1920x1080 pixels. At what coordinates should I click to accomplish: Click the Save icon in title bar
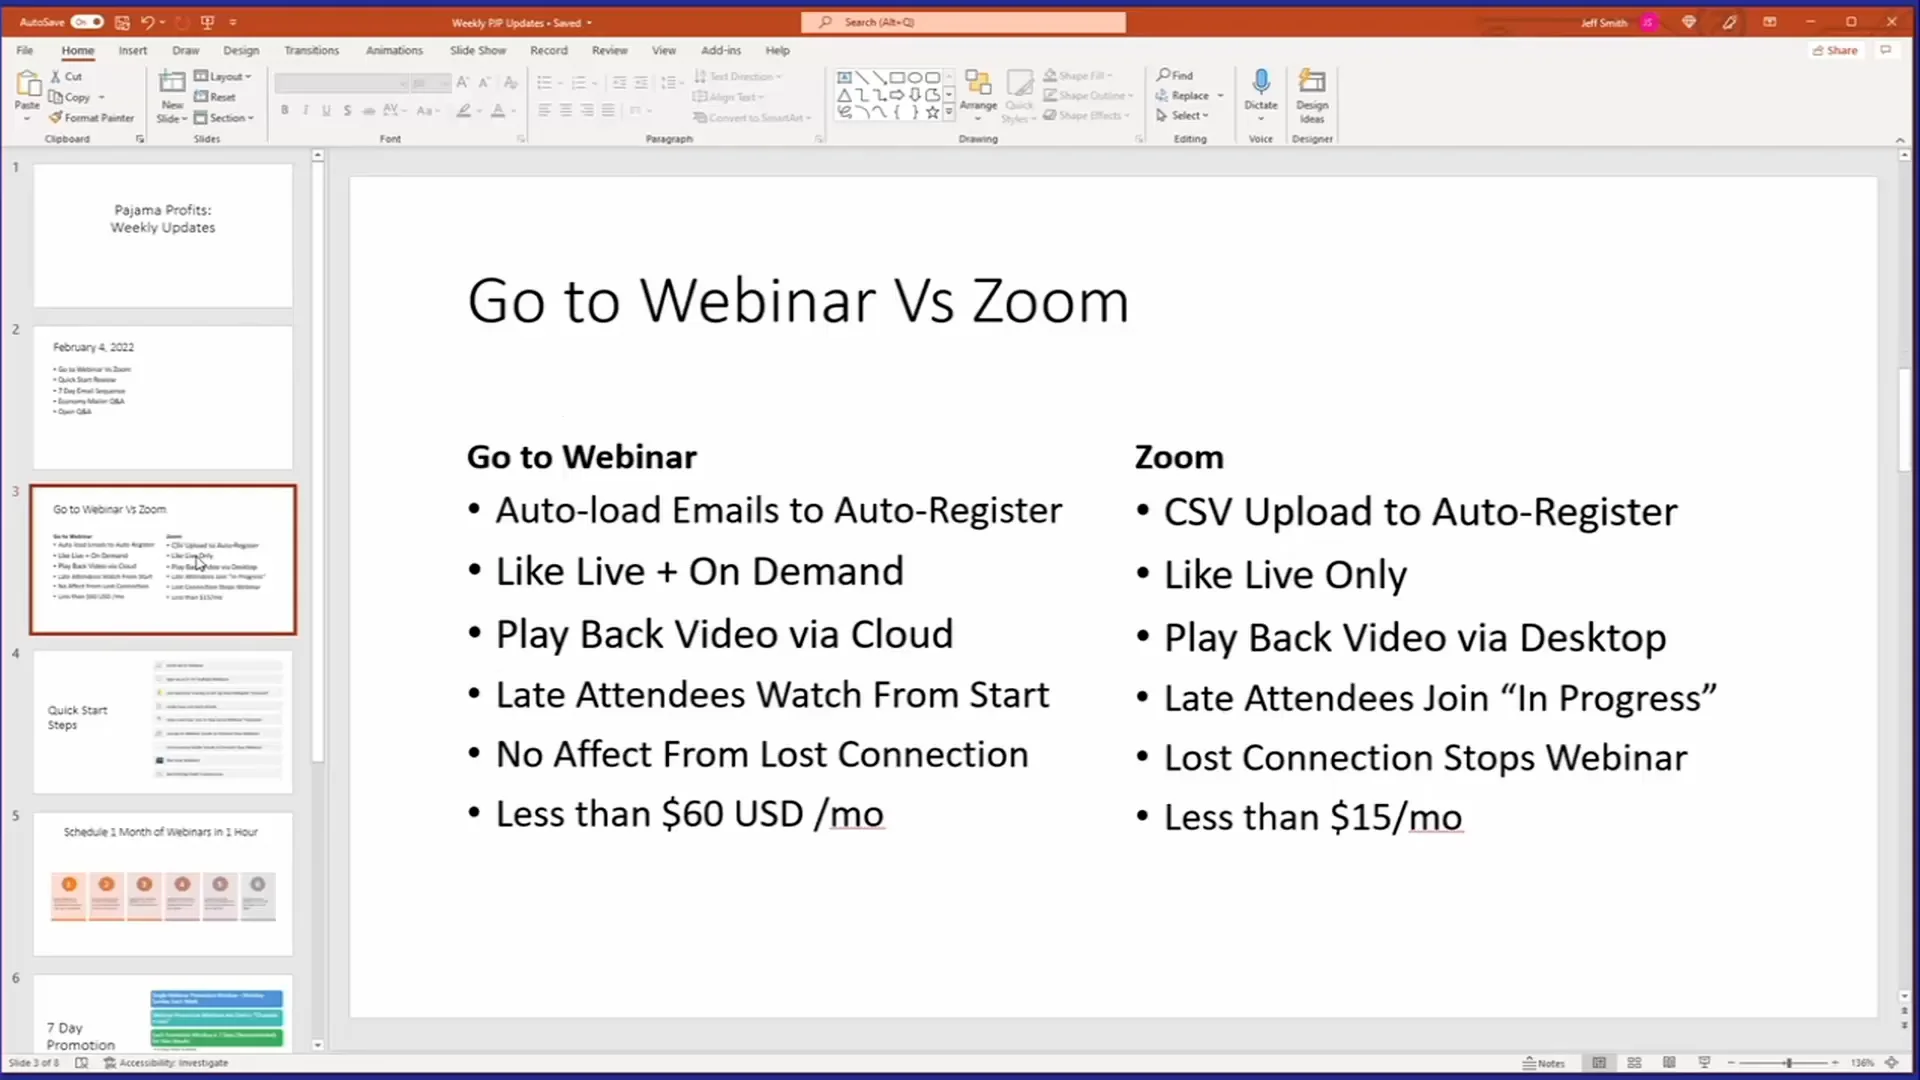[122, 22]
